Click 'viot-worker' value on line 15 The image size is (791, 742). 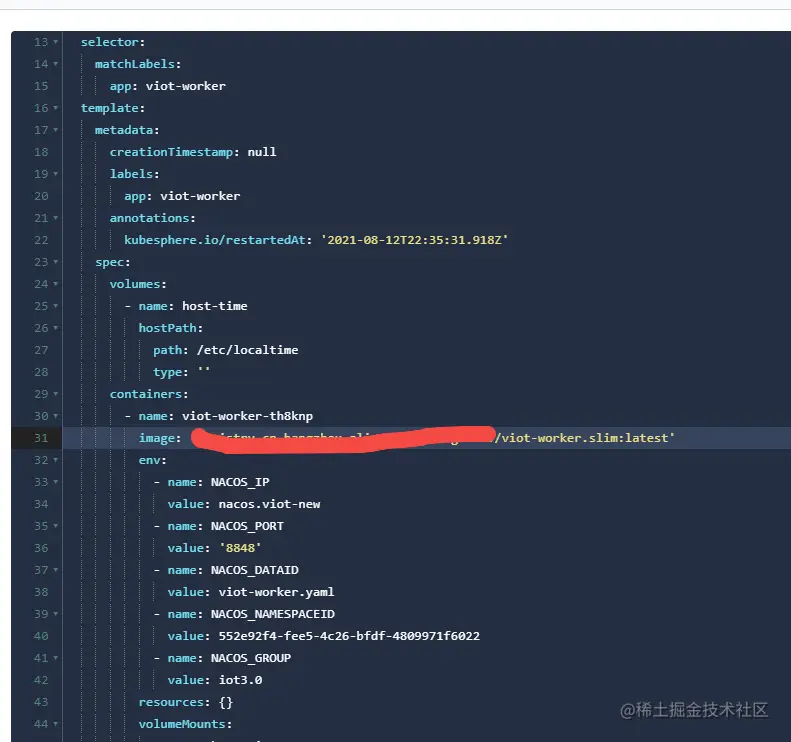coord(186,86)
